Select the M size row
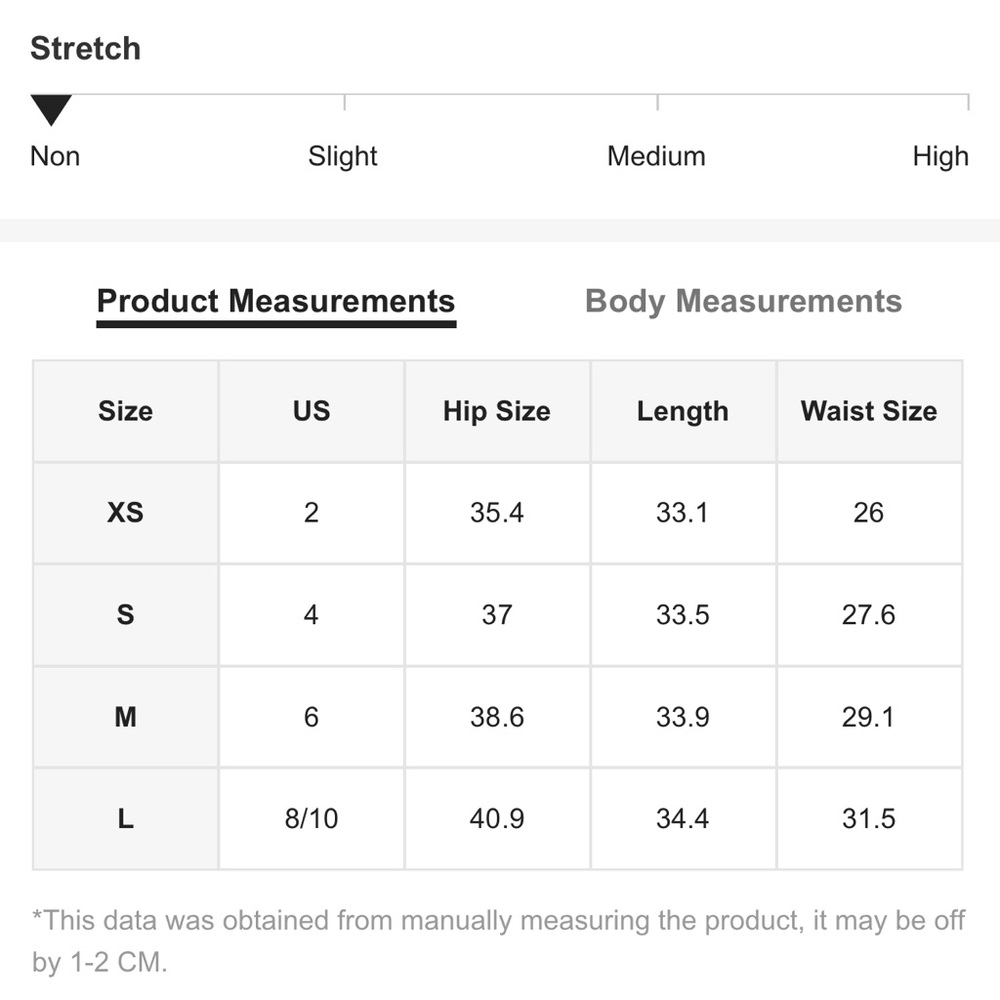Screen dimensions: 1000x1000 pyautogui.click(x=497, y=717)
